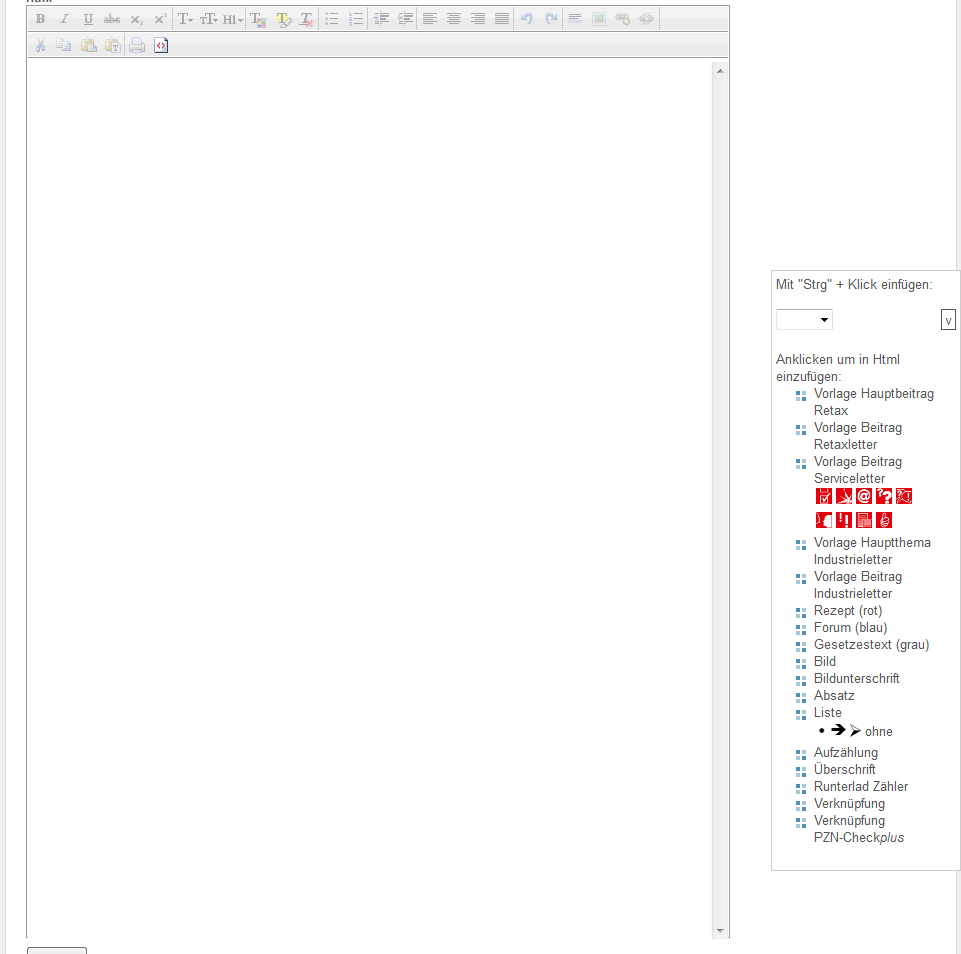Viewport: 961px width, 954px height.
Task: Click the print icon in the toolbar
Action: click(137, 45)
